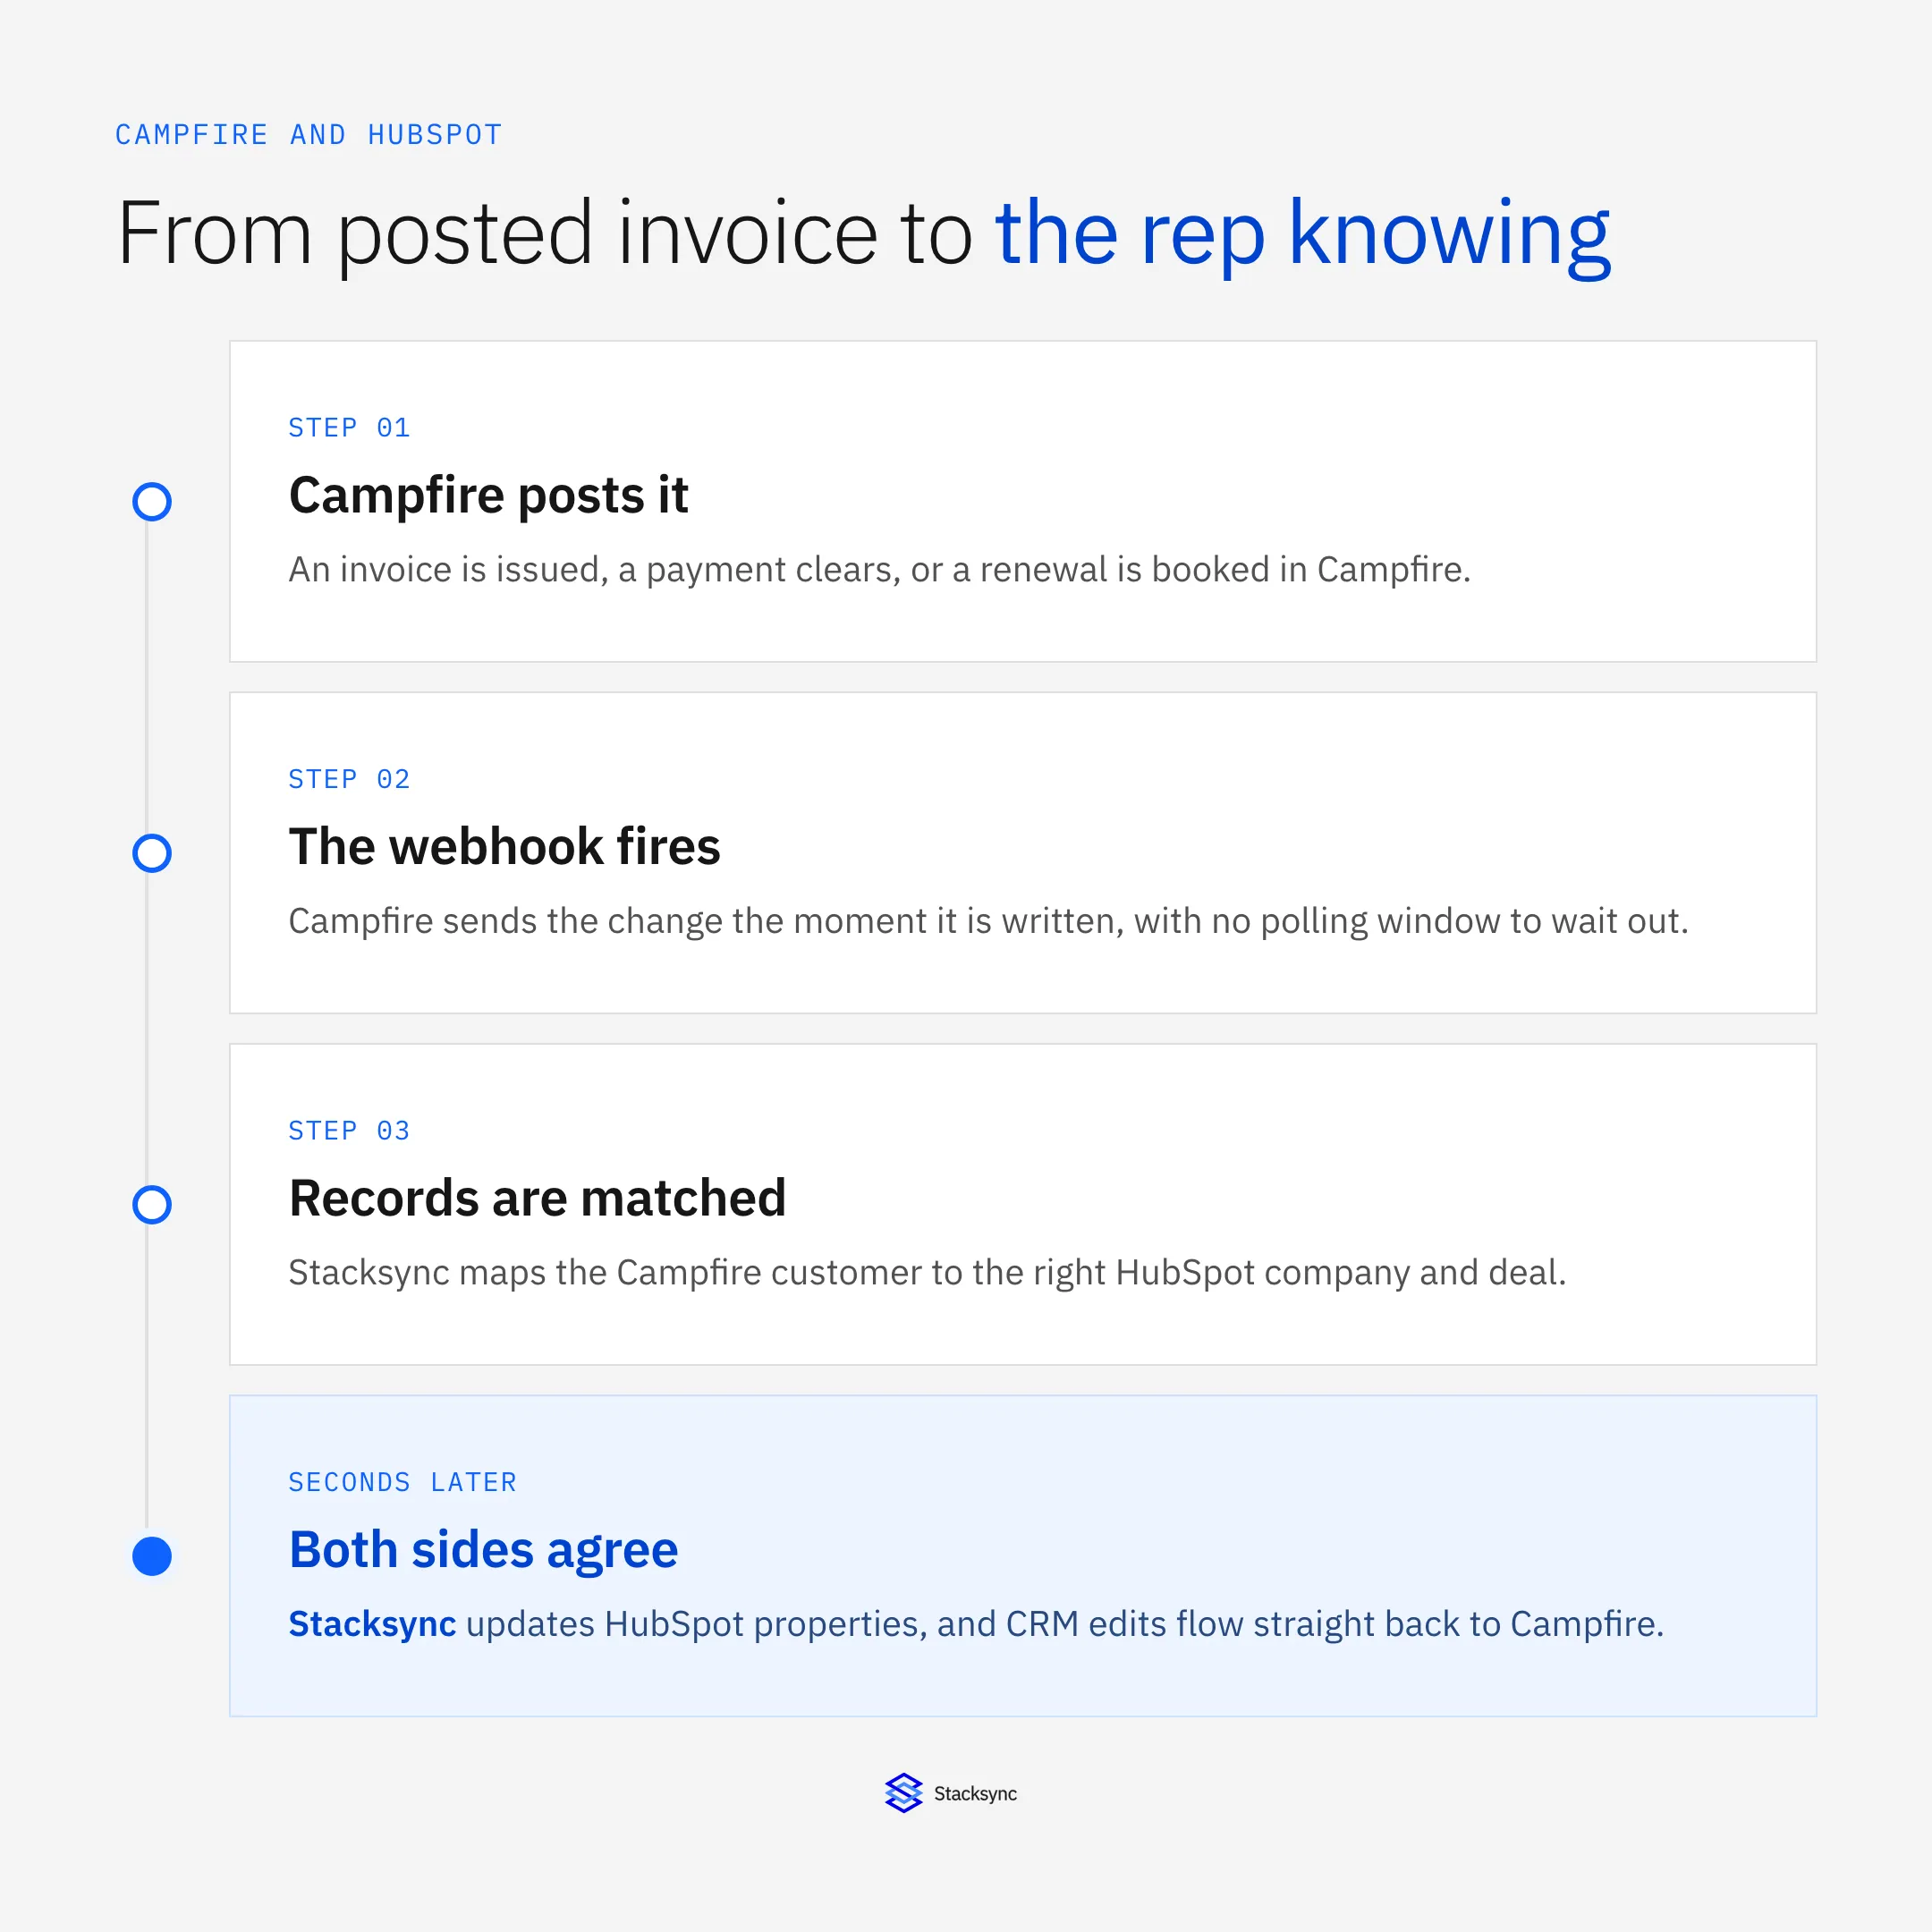Screen dimensions: 1932x1932
Task: Click the 'SECONDS LATER' label
Action: tap(402, 1482)
